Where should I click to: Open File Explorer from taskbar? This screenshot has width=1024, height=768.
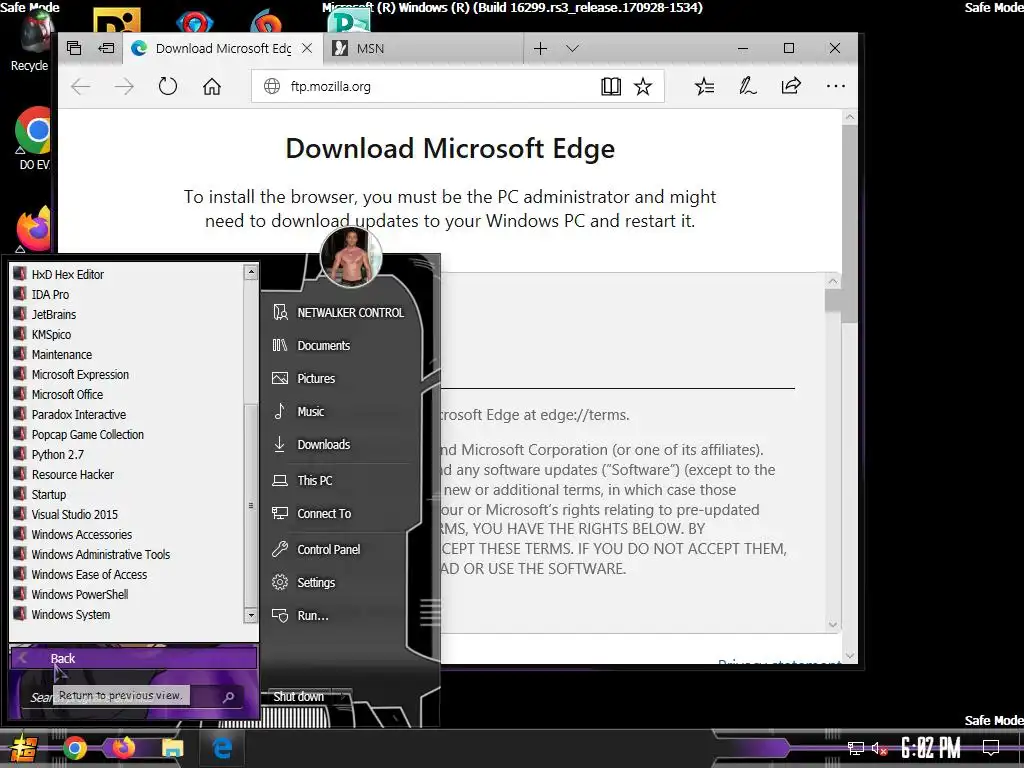[172, 748]
